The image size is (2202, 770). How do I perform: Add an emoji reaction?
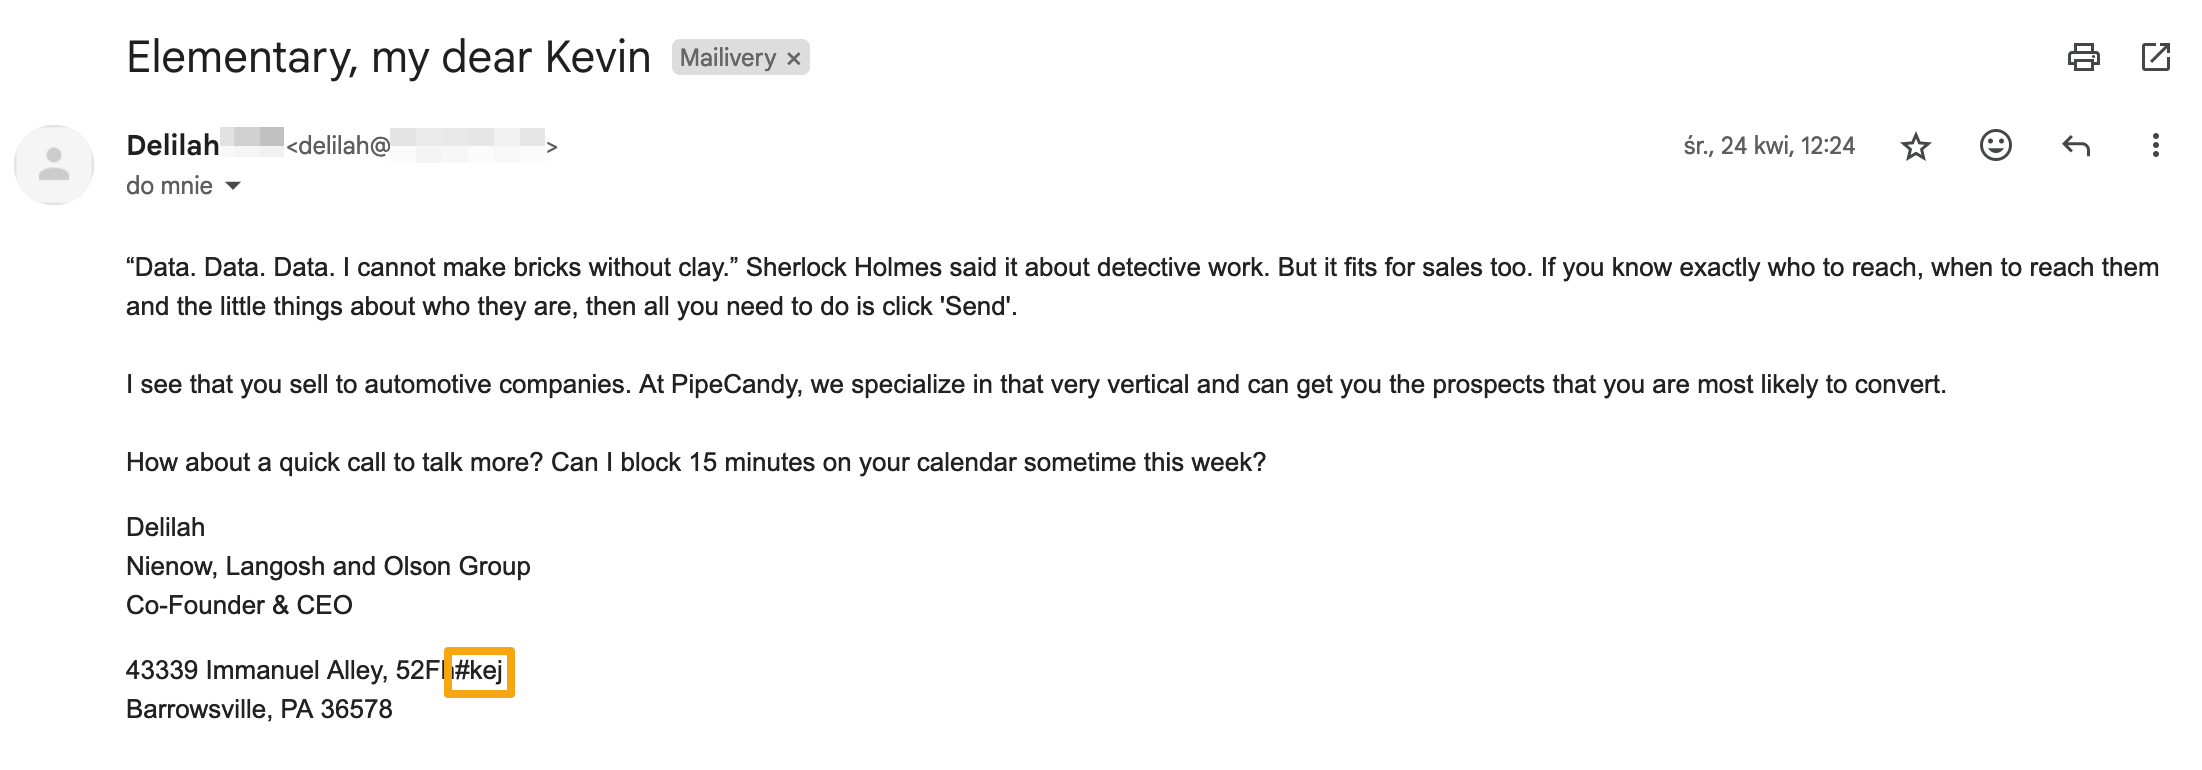[x=1995, y=146]
